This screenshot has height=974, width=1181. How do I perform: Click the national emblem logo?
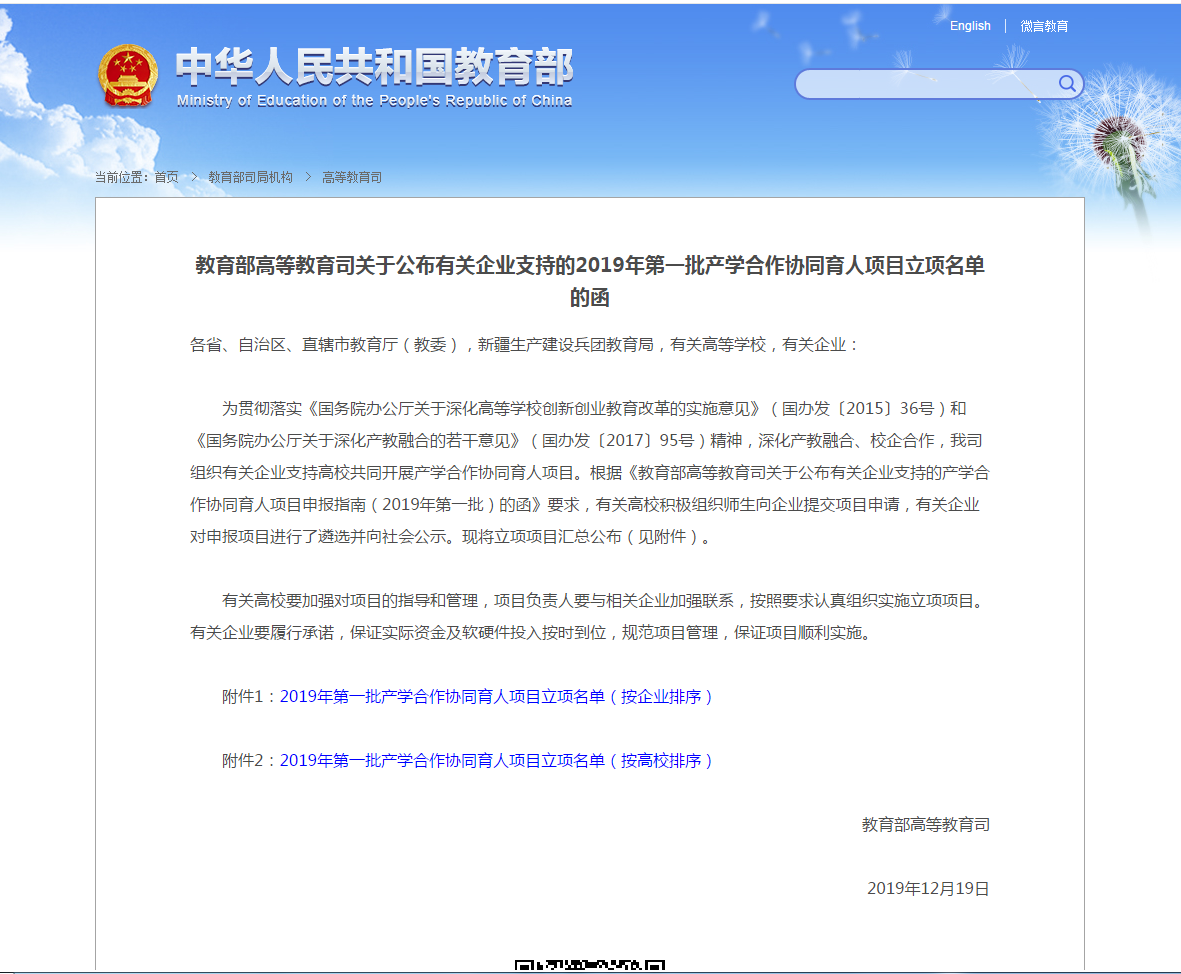point(128,76)
